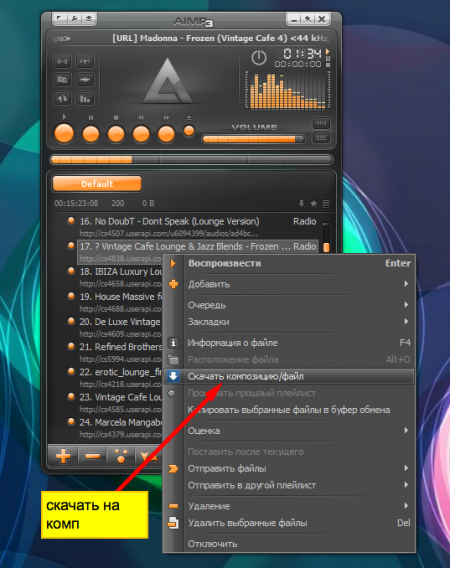Viewport: 450px width, 568px height.
Task: Click the 01:34 time display
Action: (302, 54)
